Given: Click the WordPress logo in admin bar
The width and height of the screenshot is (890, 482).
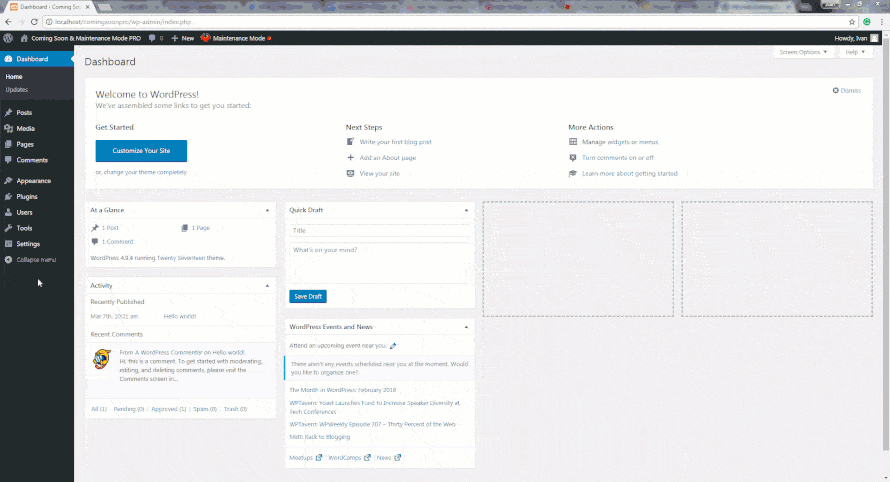Looking at the screenshot, I should [8, 38].
